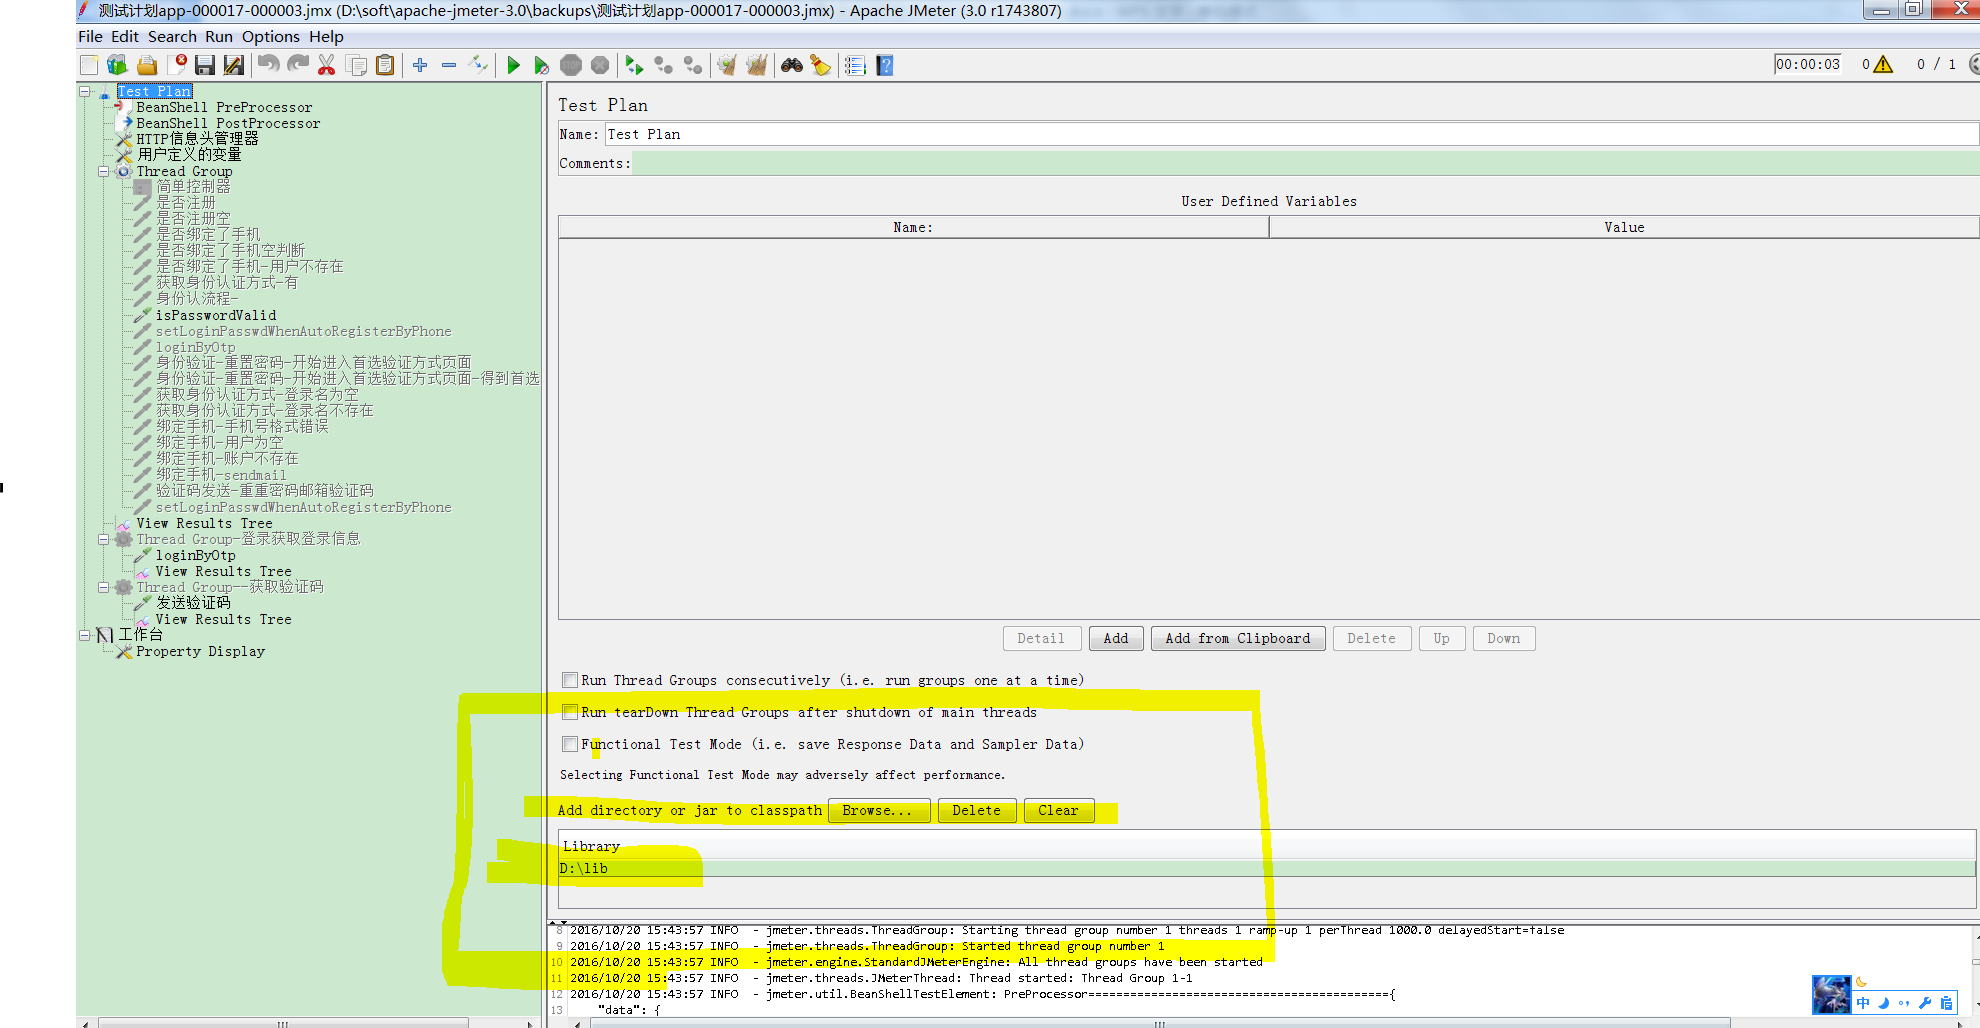Open the Templates icon
This screenshot has height=1028, width=1980.
(x=117, y=65)
